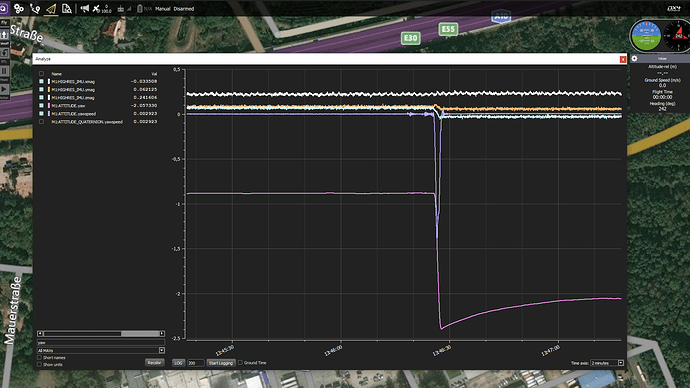
Task: Click the Val column header
Action: [x=154, y=74]
